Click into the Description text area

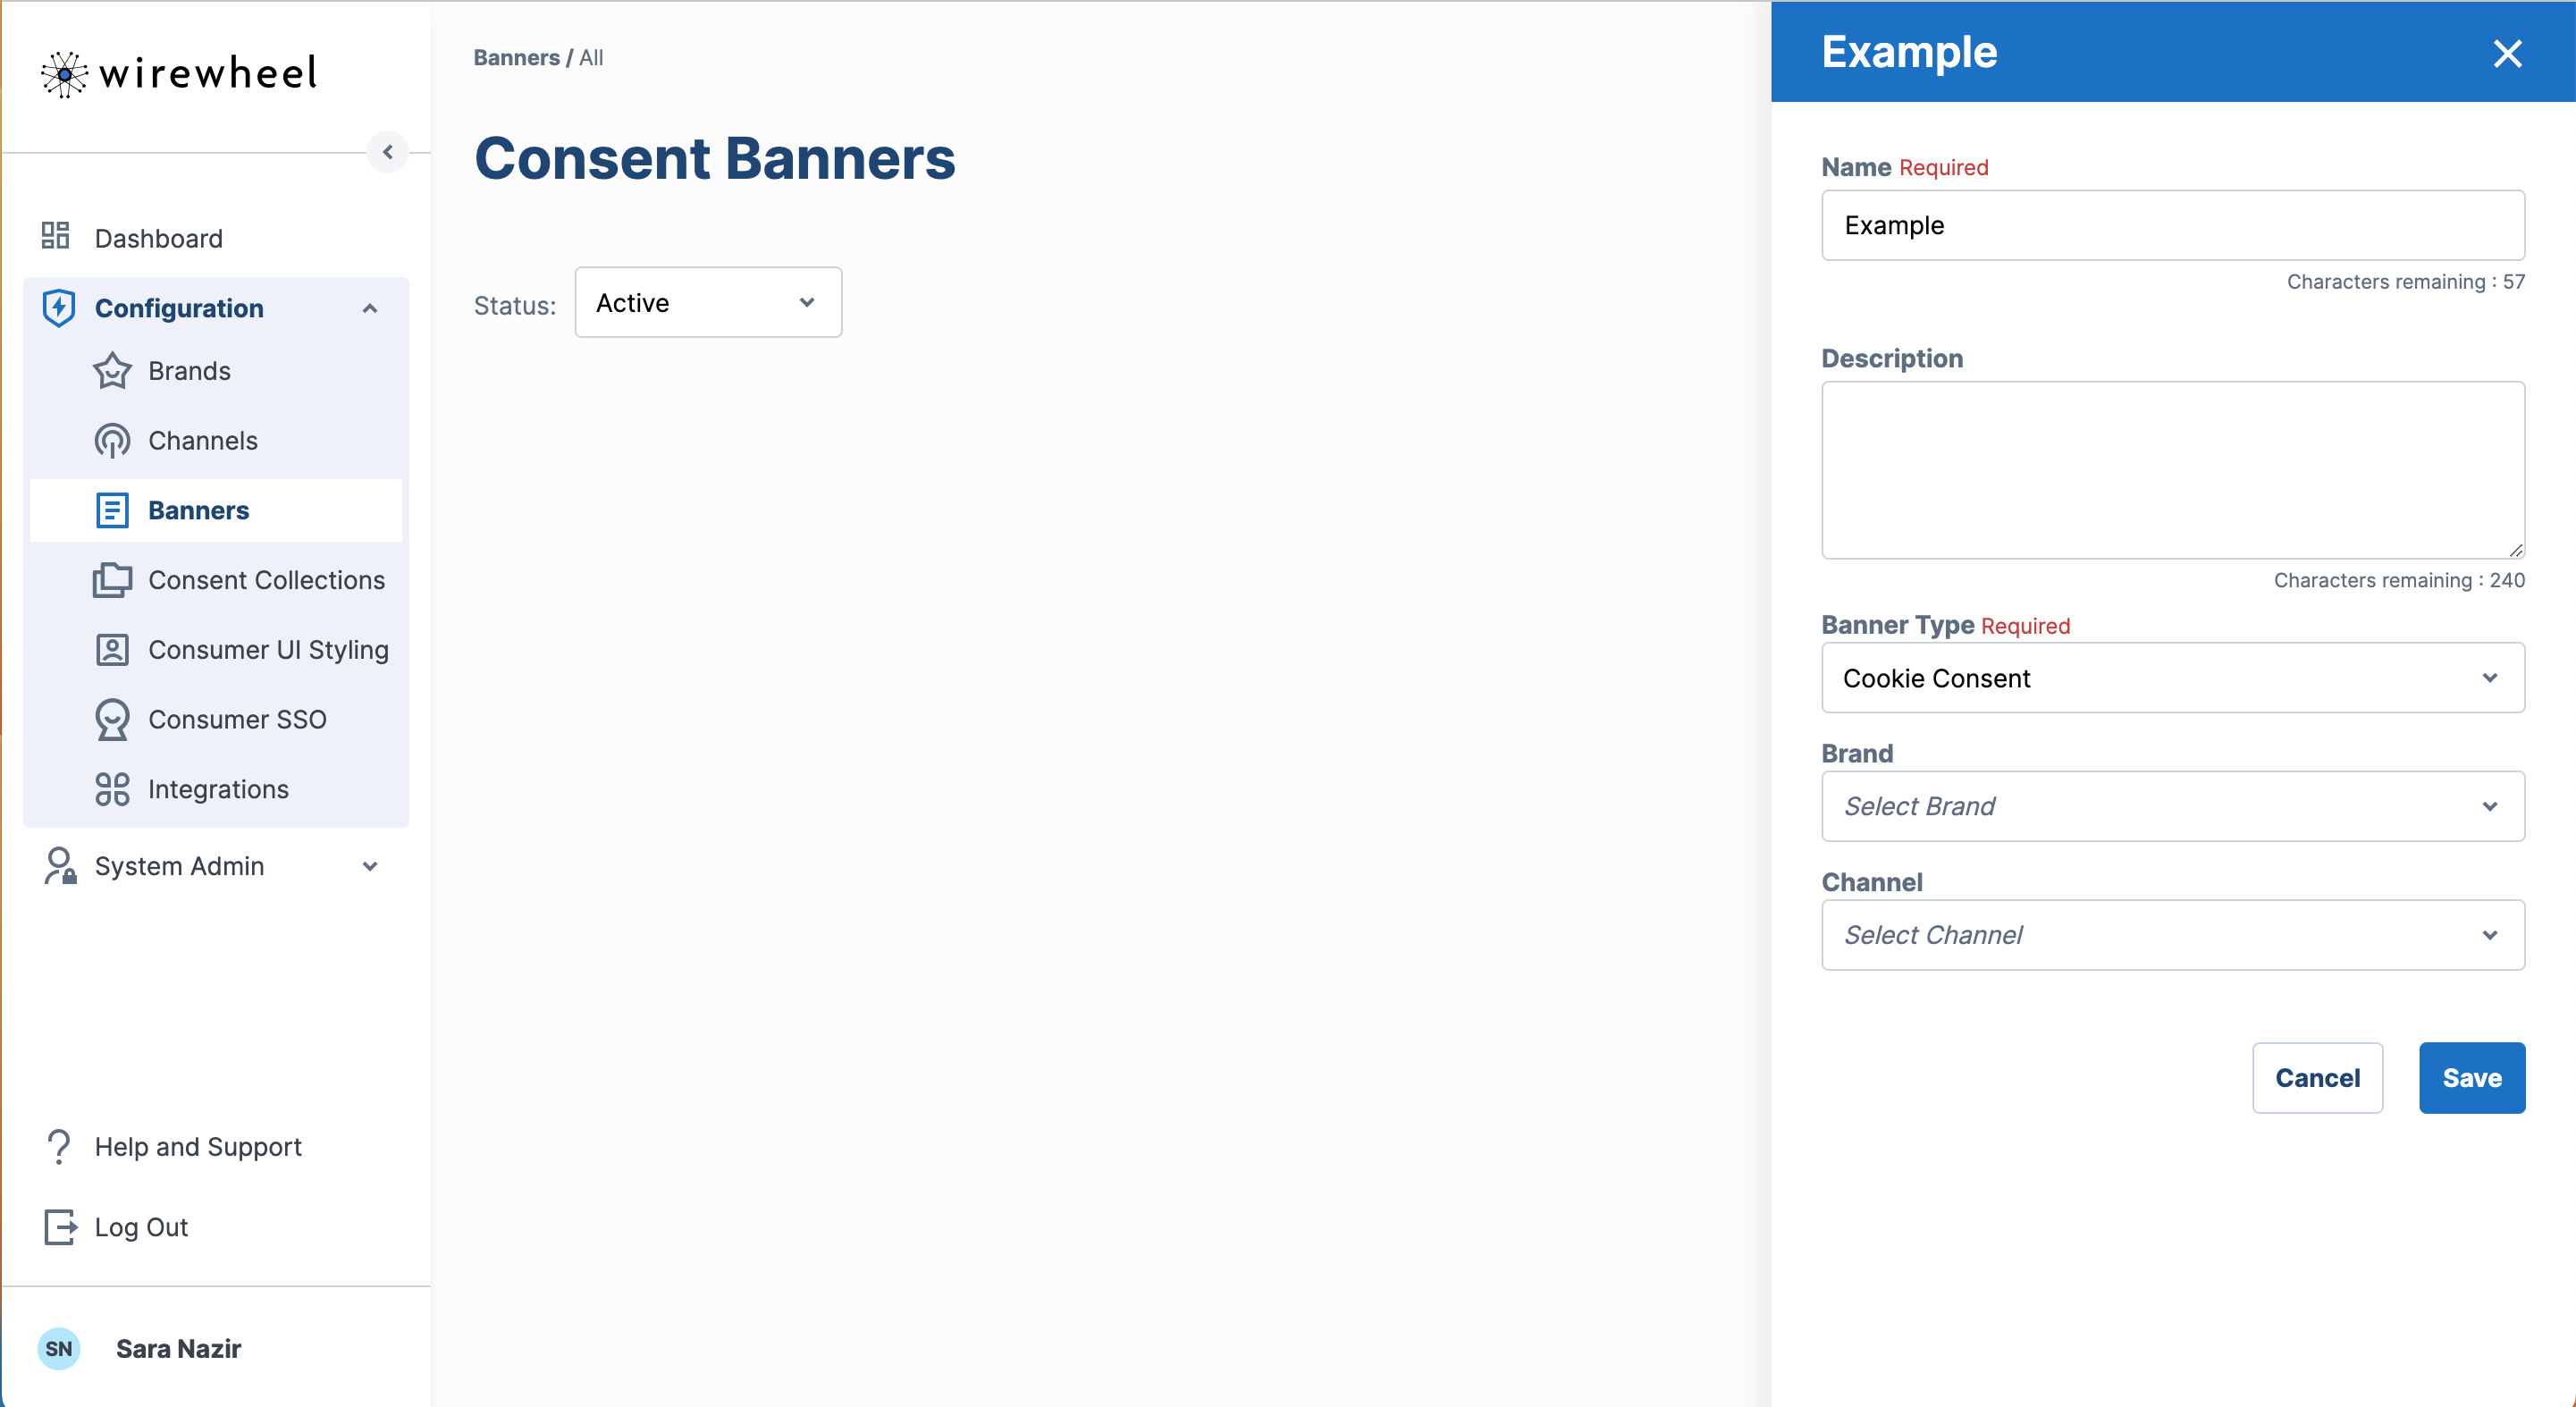(2172, 469)
